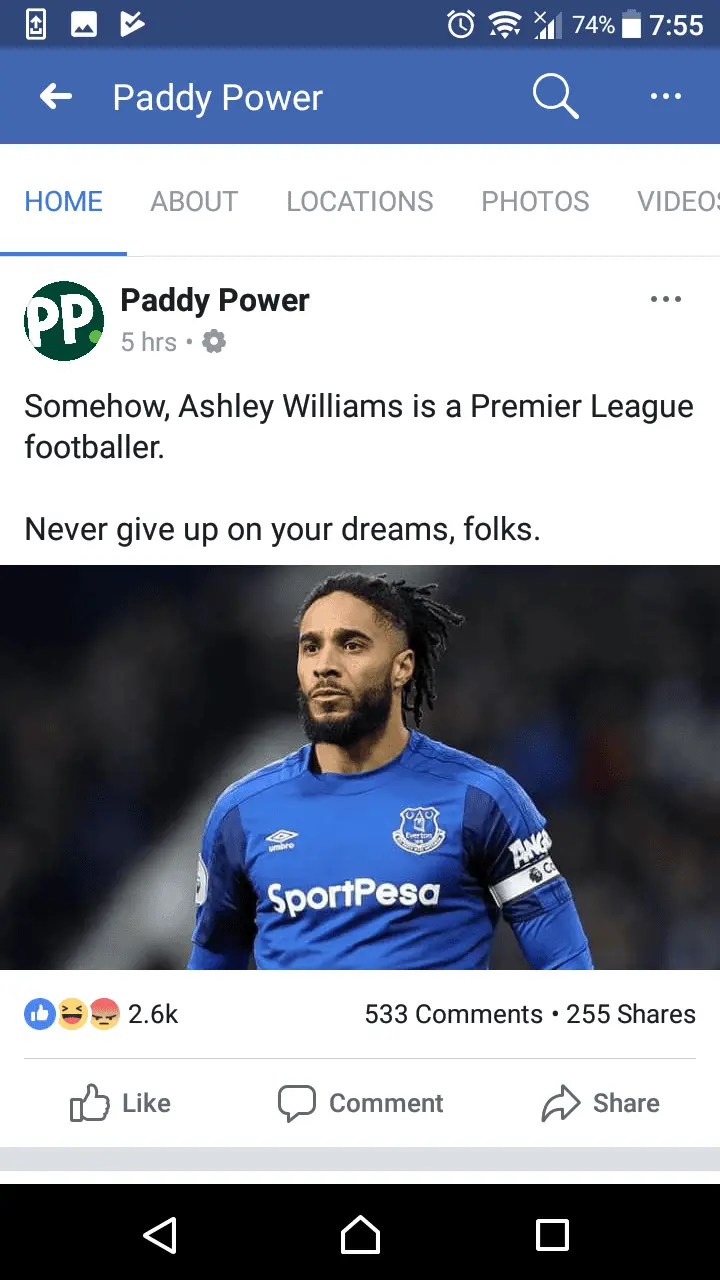The image size is (720, 1280).
Task: View the 255 Shares link
Action: click(631, 1014)
